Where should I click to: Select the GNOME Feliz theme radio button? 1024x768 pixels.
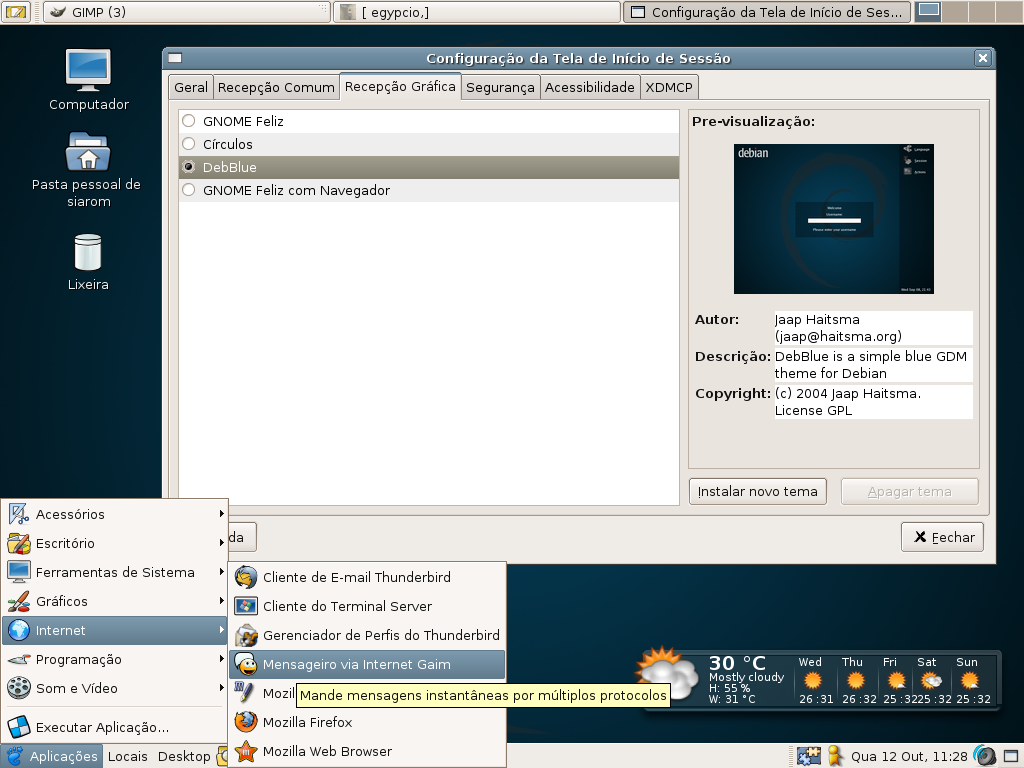[189, 121]
